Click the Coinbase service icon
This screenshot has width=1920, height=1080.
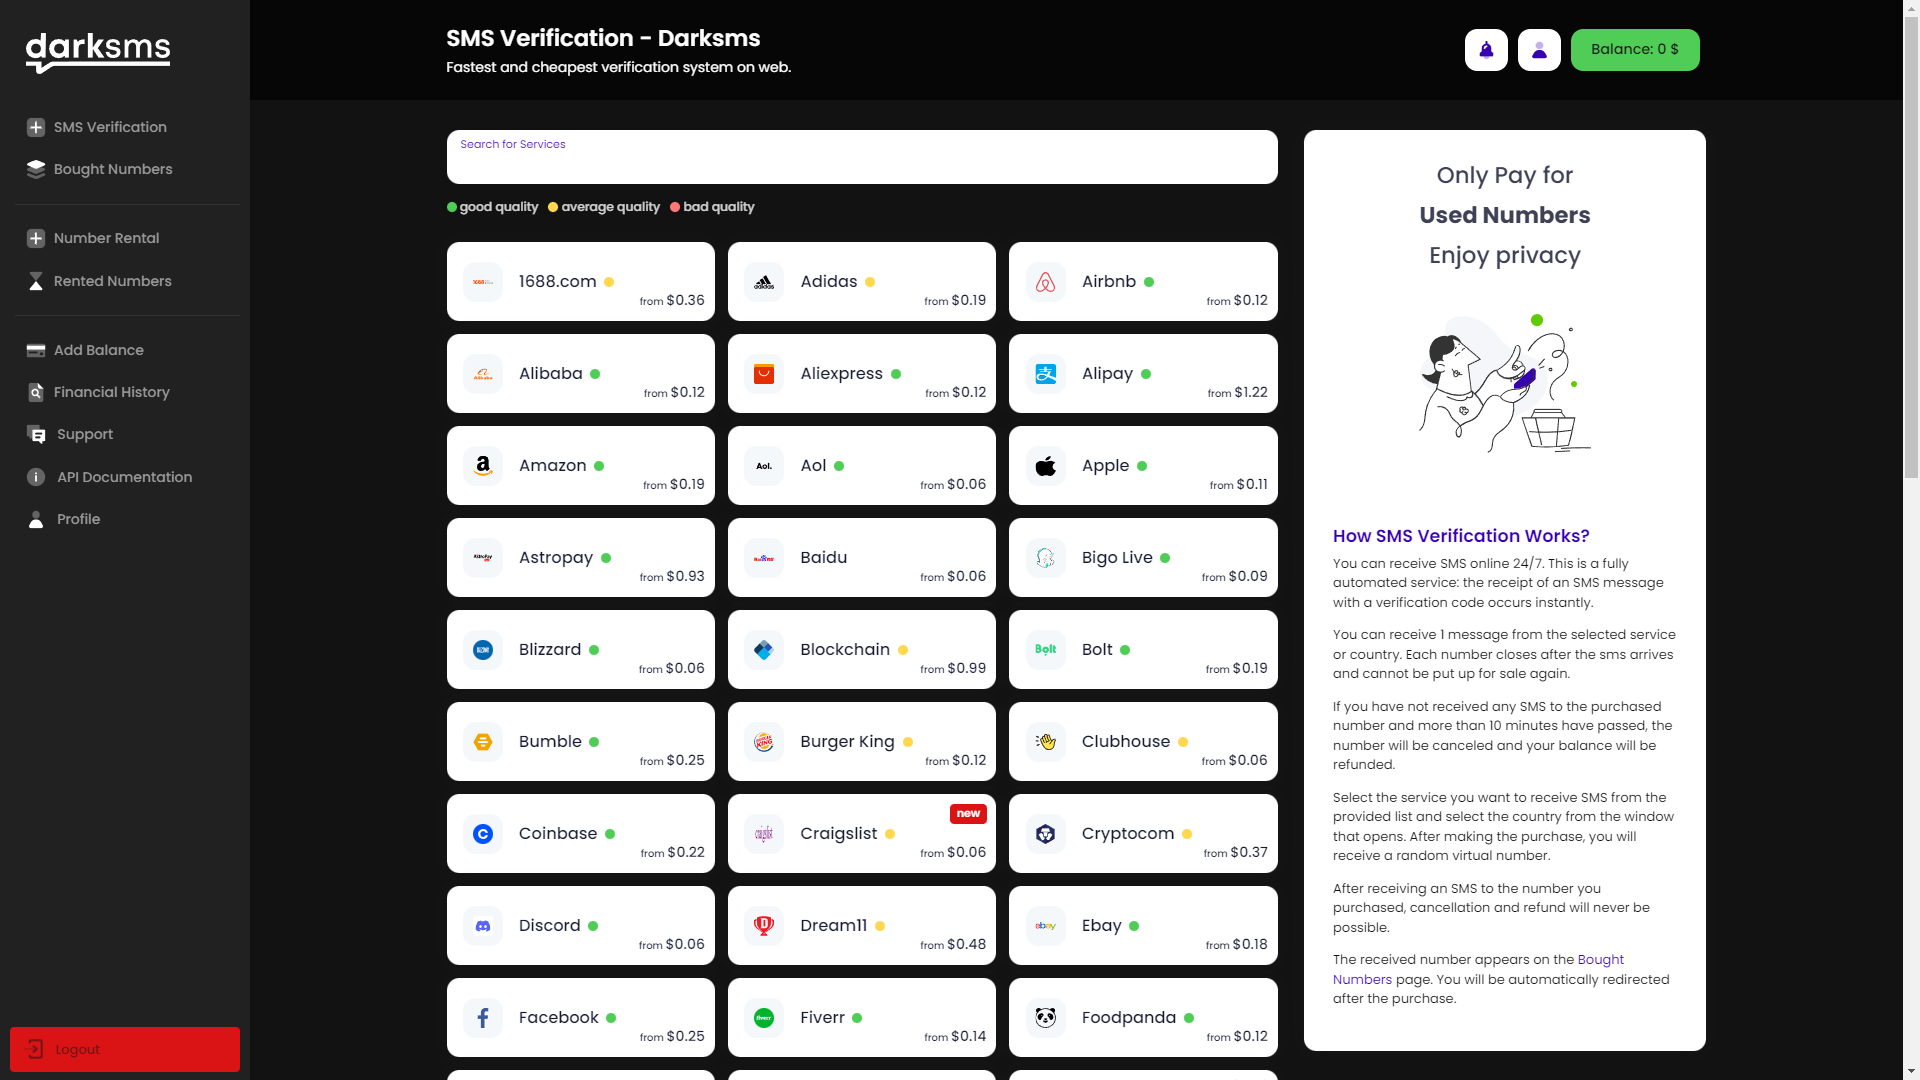[483, 834]
